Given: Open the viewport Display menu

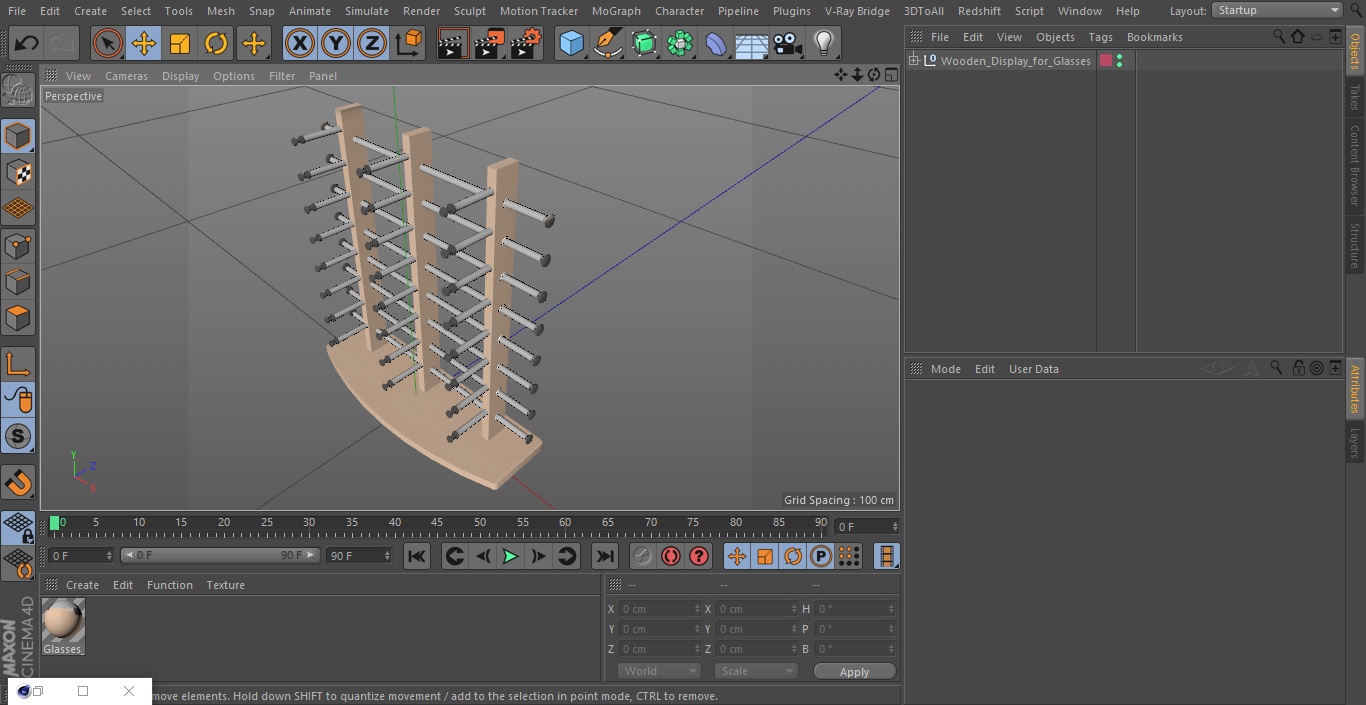Looking at the screenshot, I should pyautogui.click(x=180, y=76).
